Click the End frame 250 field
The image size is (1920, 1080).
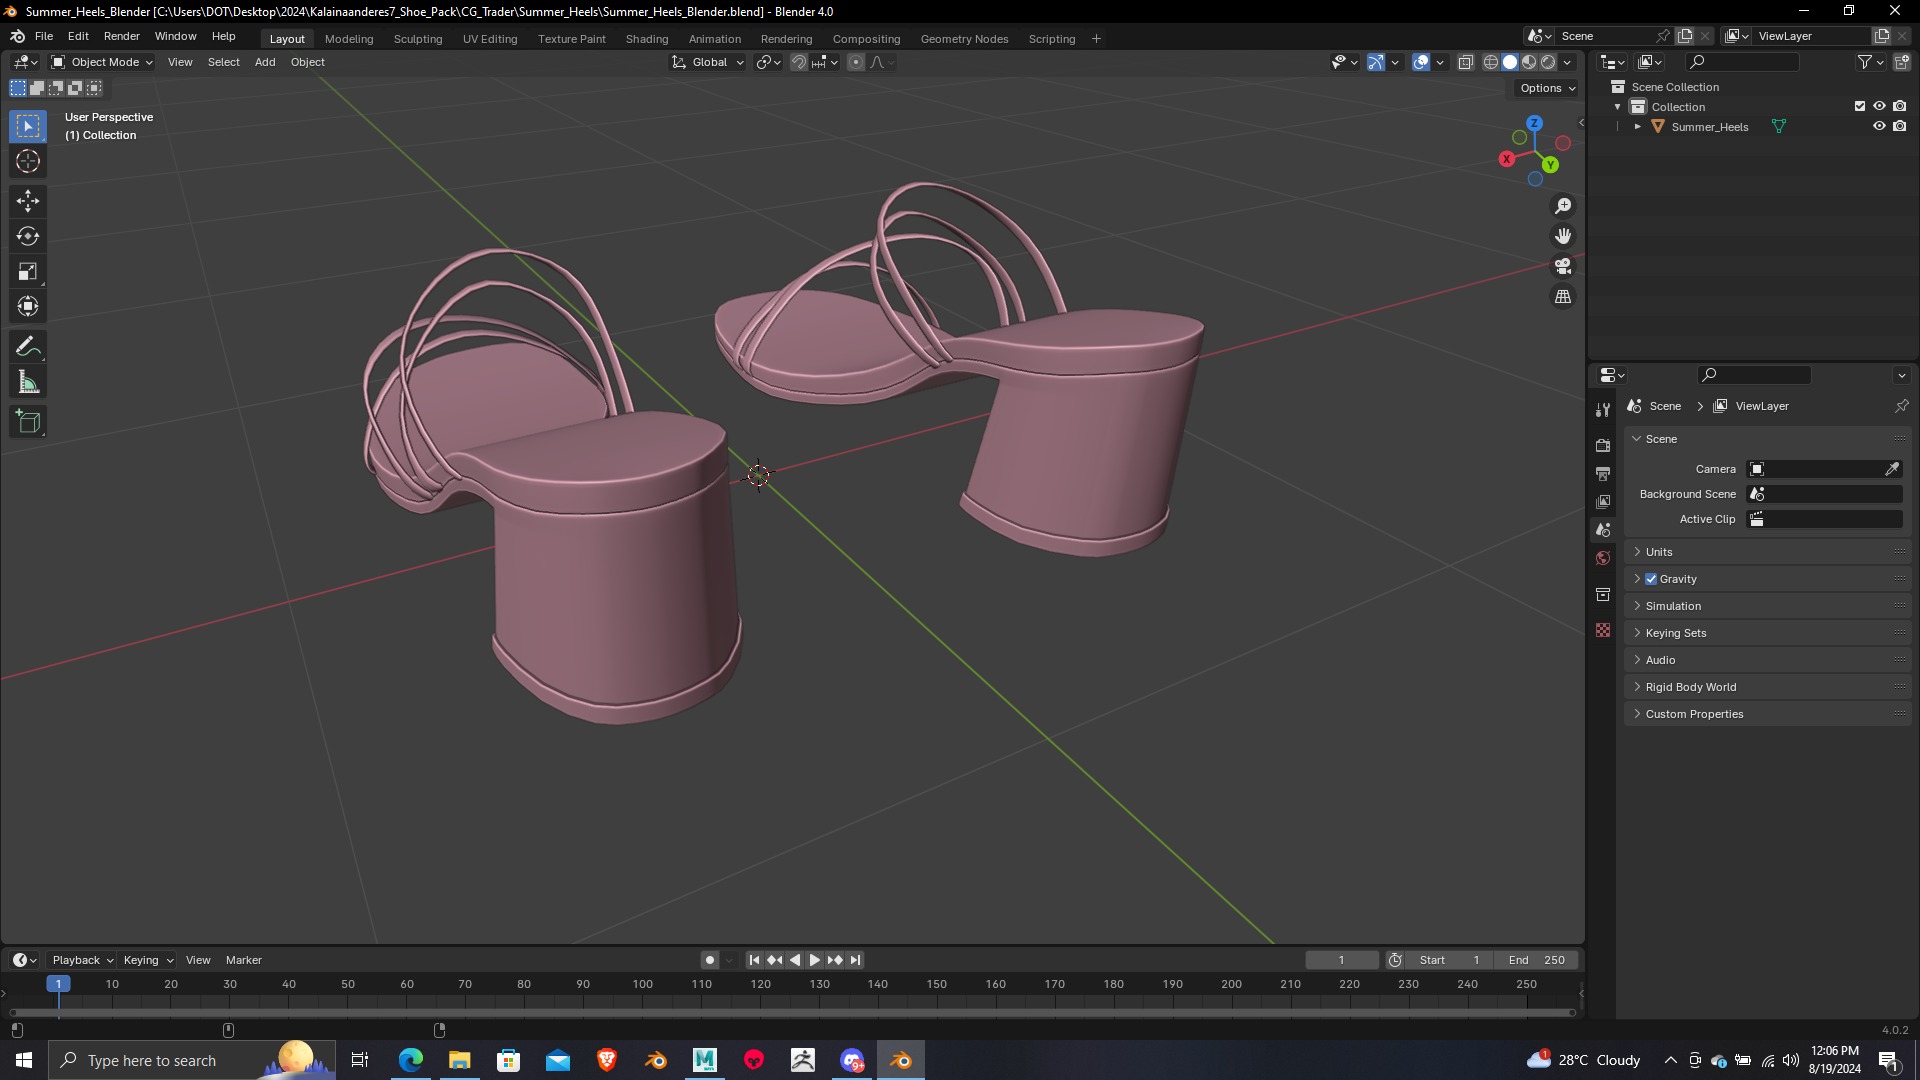coord(1537,960)
